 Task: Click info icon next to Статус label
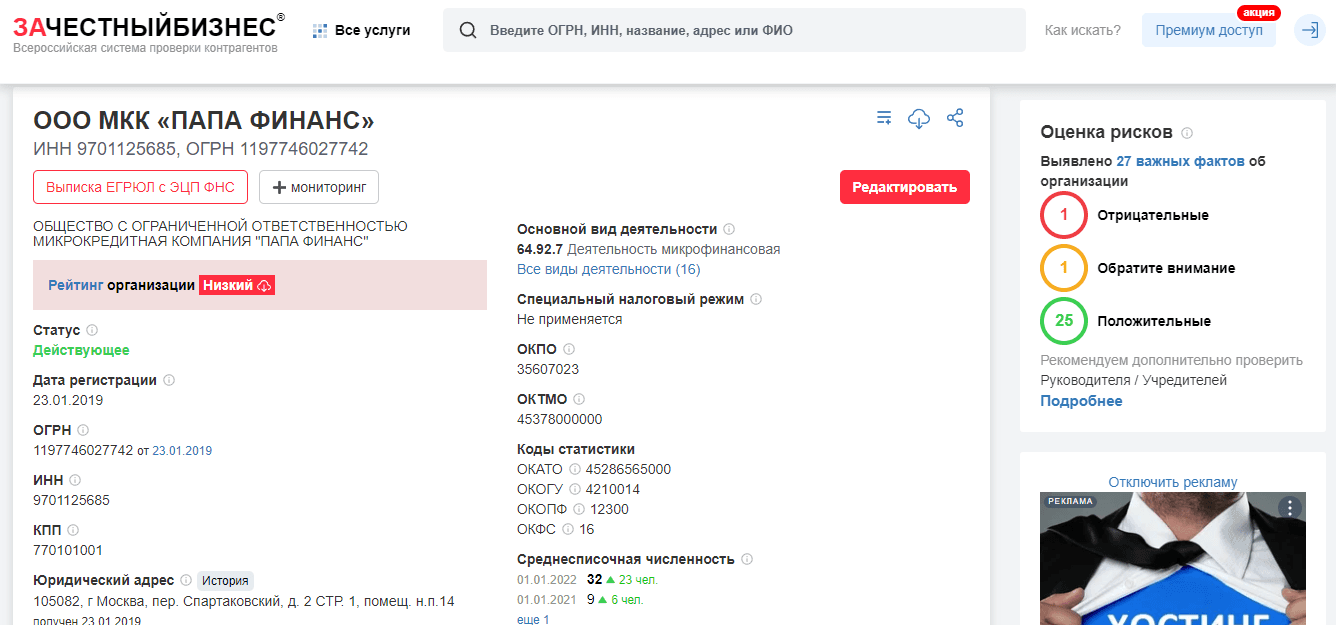click(92, 330)
